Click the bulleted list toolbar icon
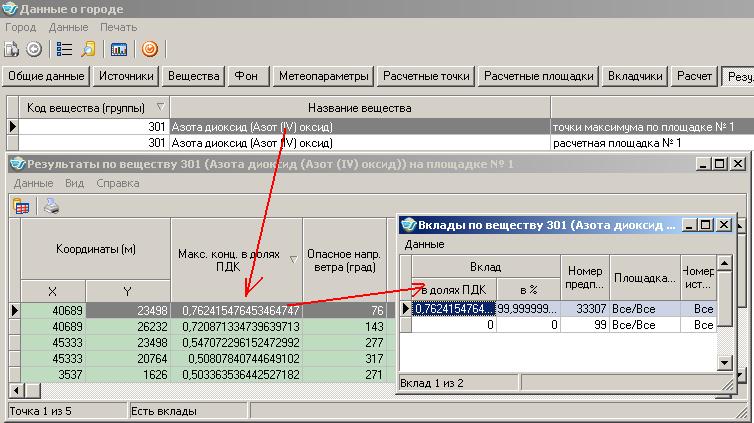Viewport: 754px width, 423px height. [x=65, y=48]
